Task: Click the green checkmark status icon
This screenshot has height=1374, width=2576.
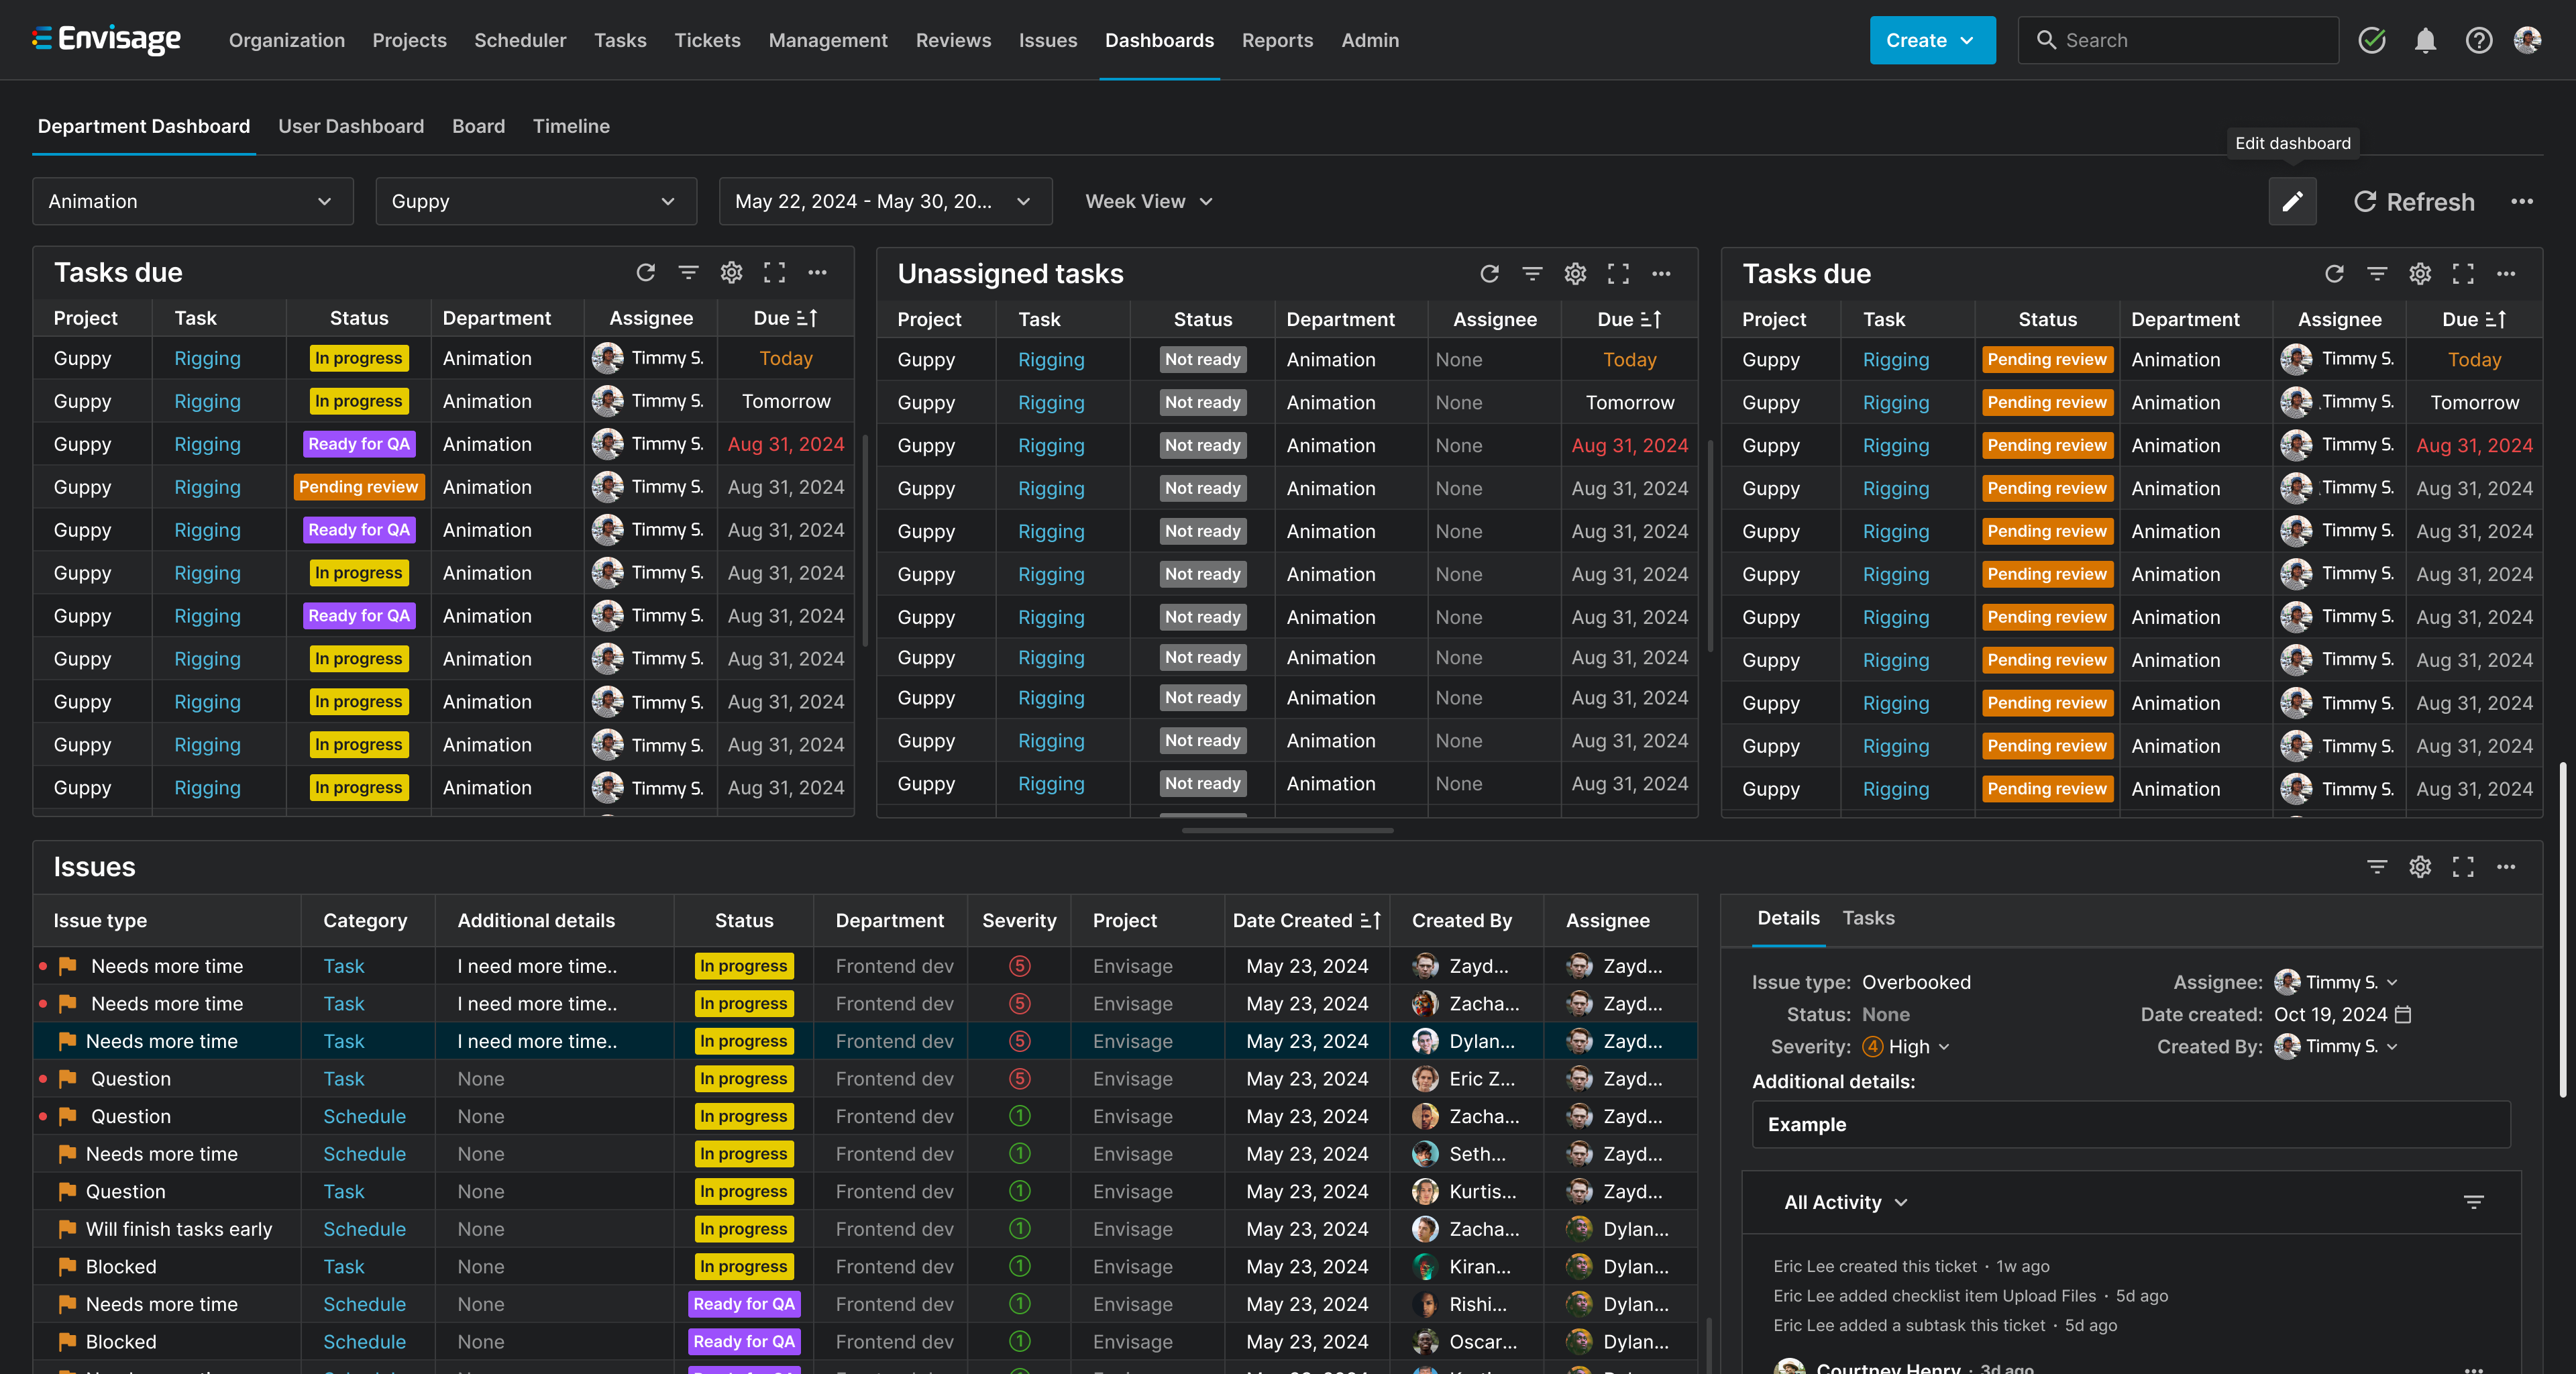Action: click(2372, 40)
